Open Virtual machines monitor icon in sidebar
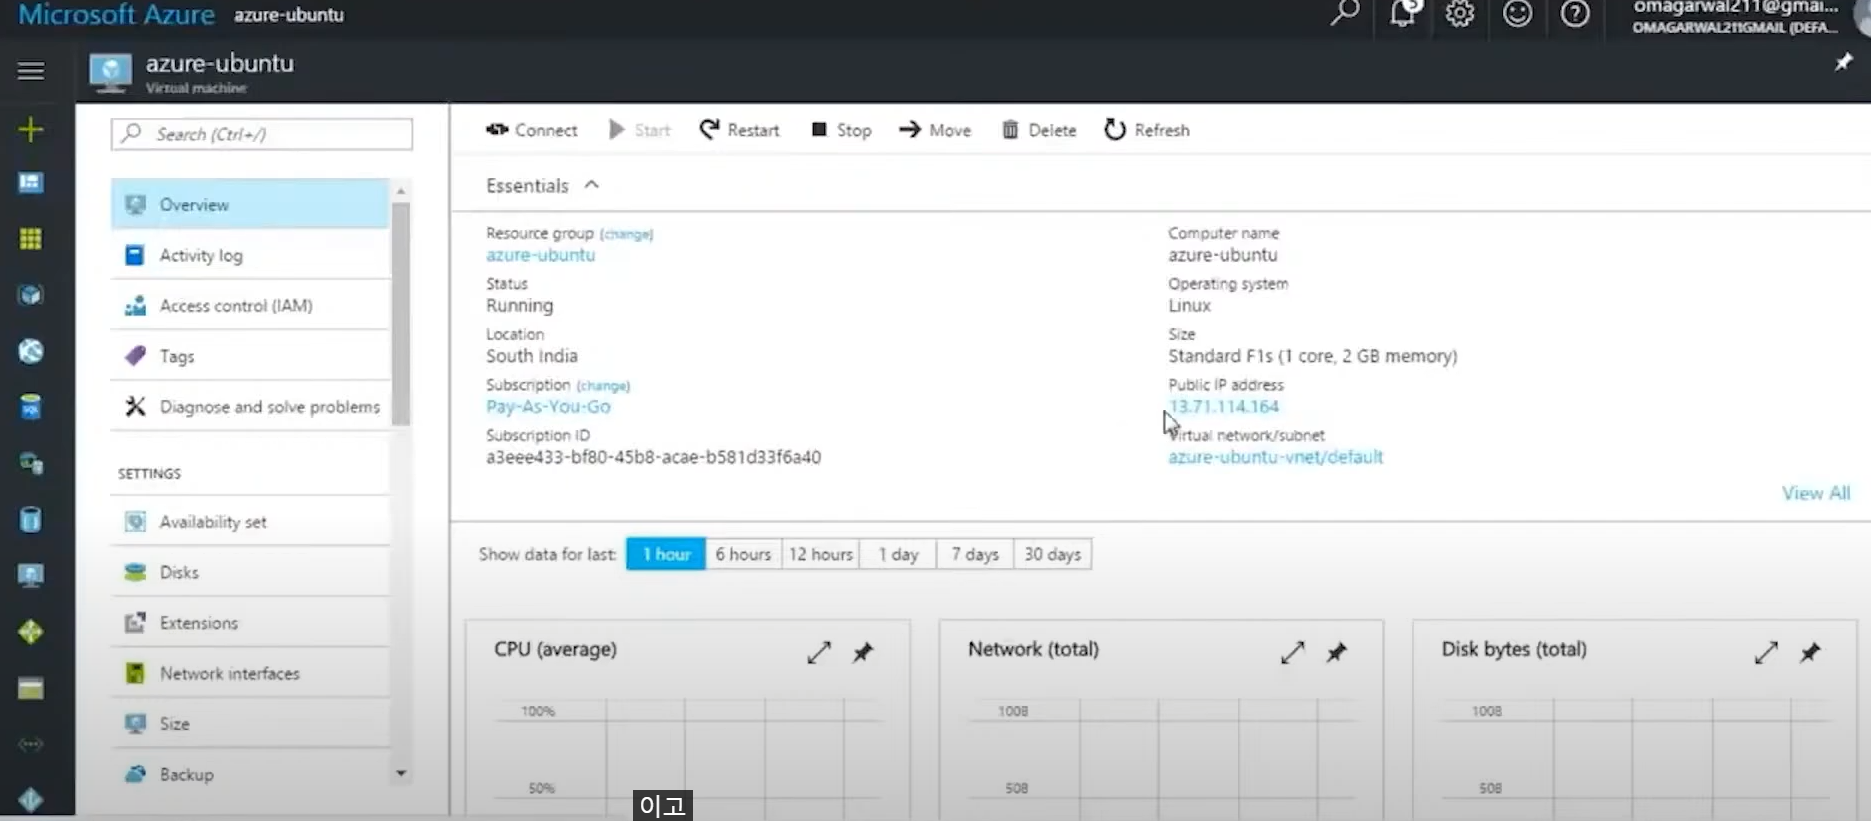This screenshot has width=1871, height=821. pos(31,575)
